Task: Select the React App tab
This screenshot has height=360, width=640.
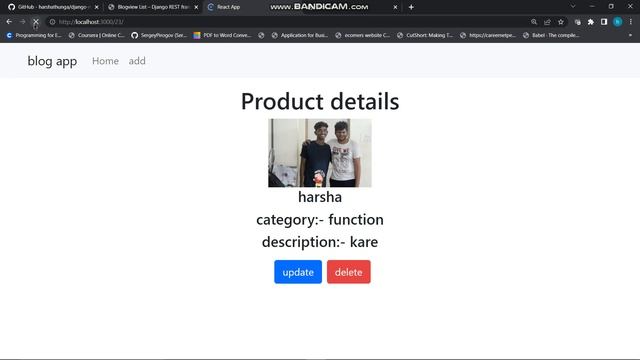Action: pyautogui.click(x=302, y=7)
